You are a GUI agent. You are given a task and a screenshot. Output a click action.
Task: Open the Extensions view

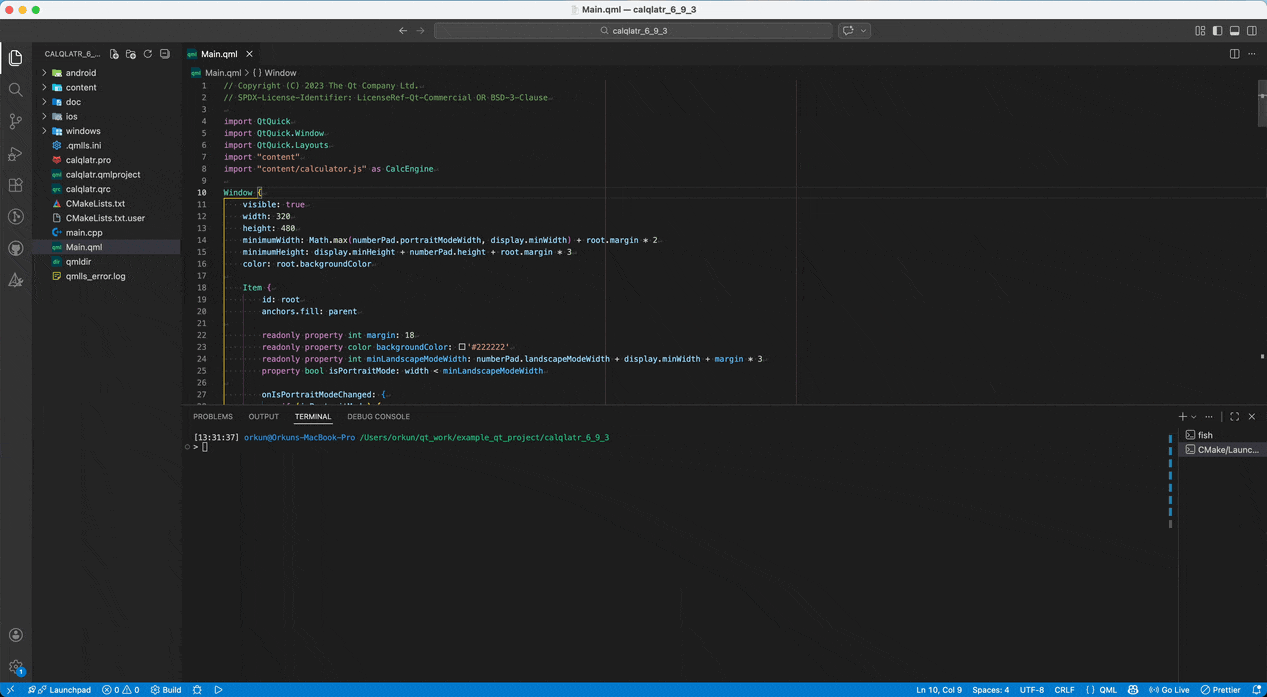(15, 185)
